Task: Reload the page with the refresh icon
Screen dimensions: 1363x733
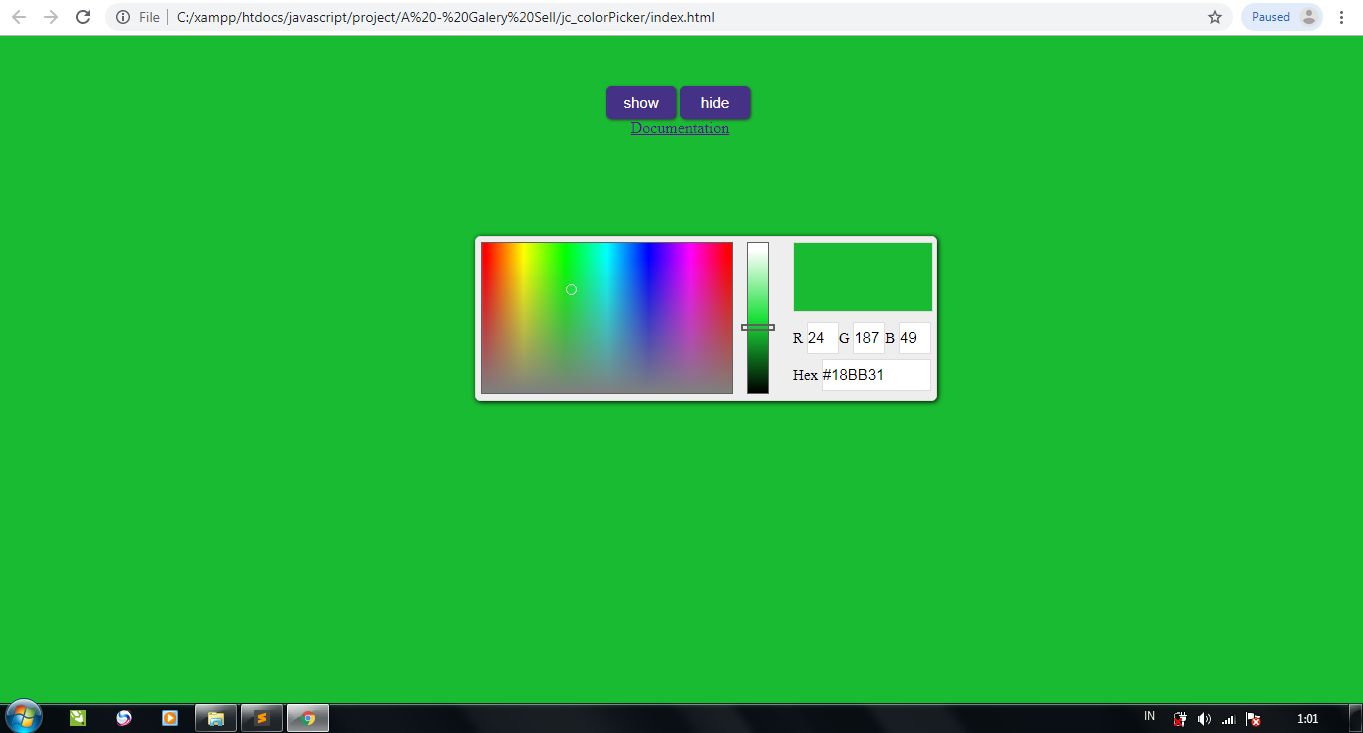Action: pos(83,17)
